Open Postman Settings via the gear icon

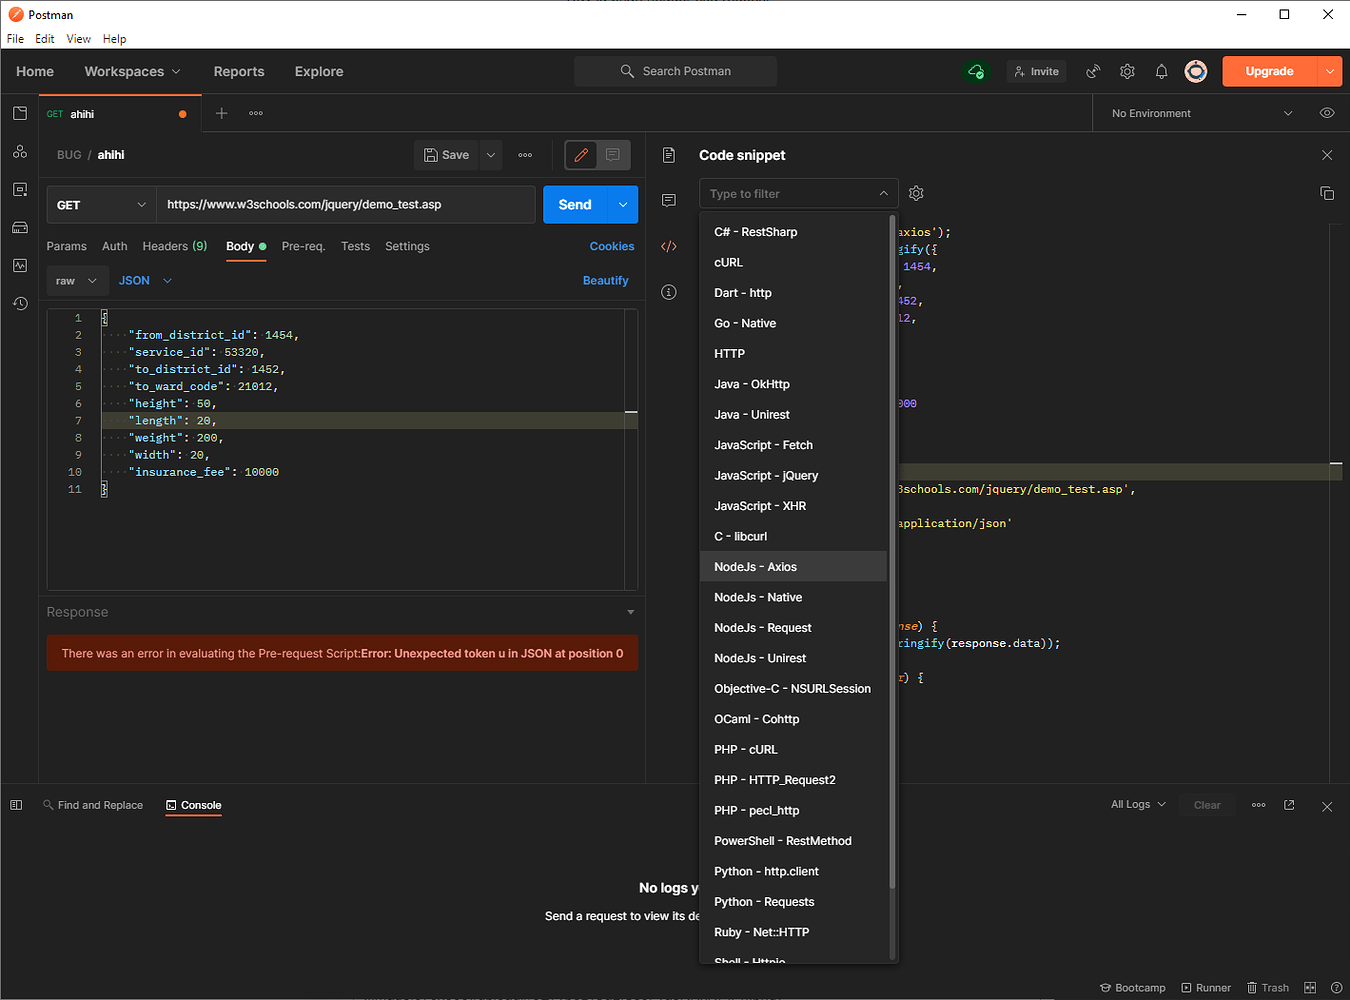(1127, 71)
